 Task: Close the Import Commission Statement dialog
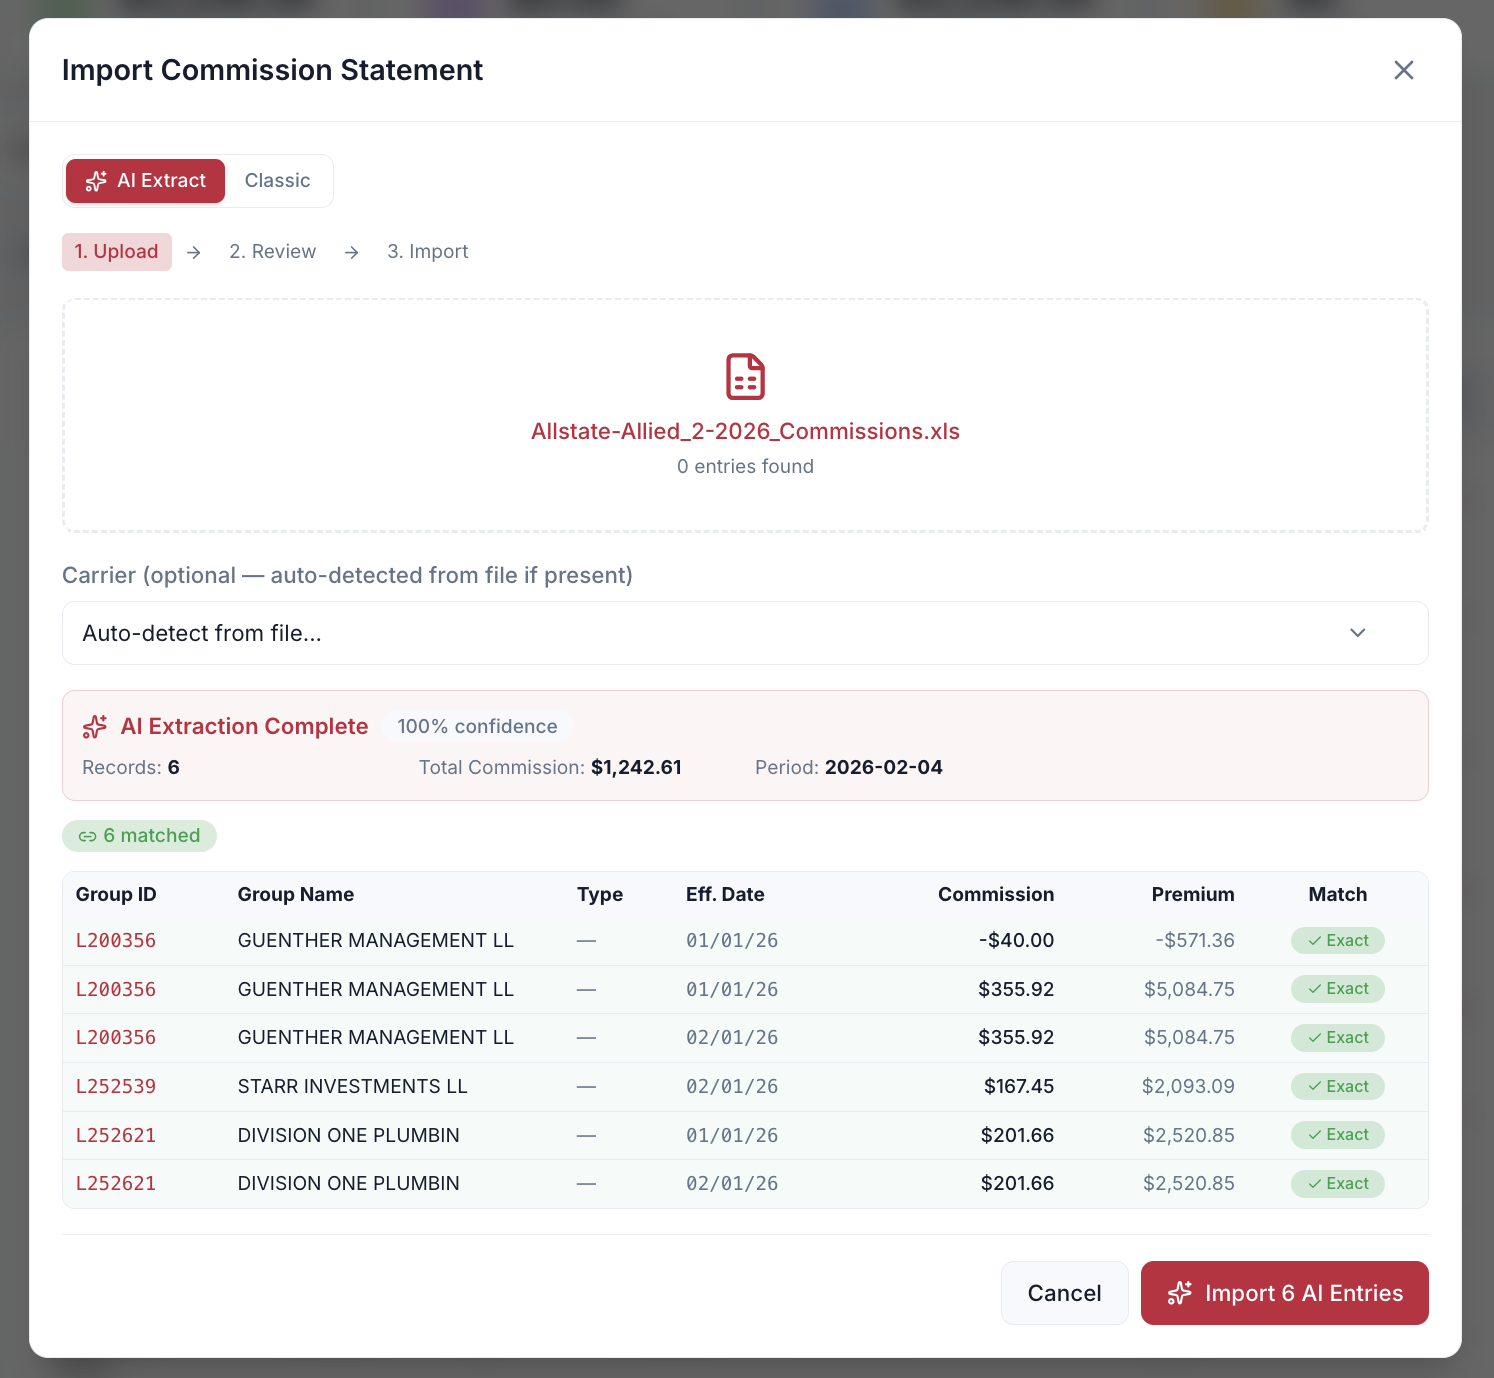point(1403,70)
